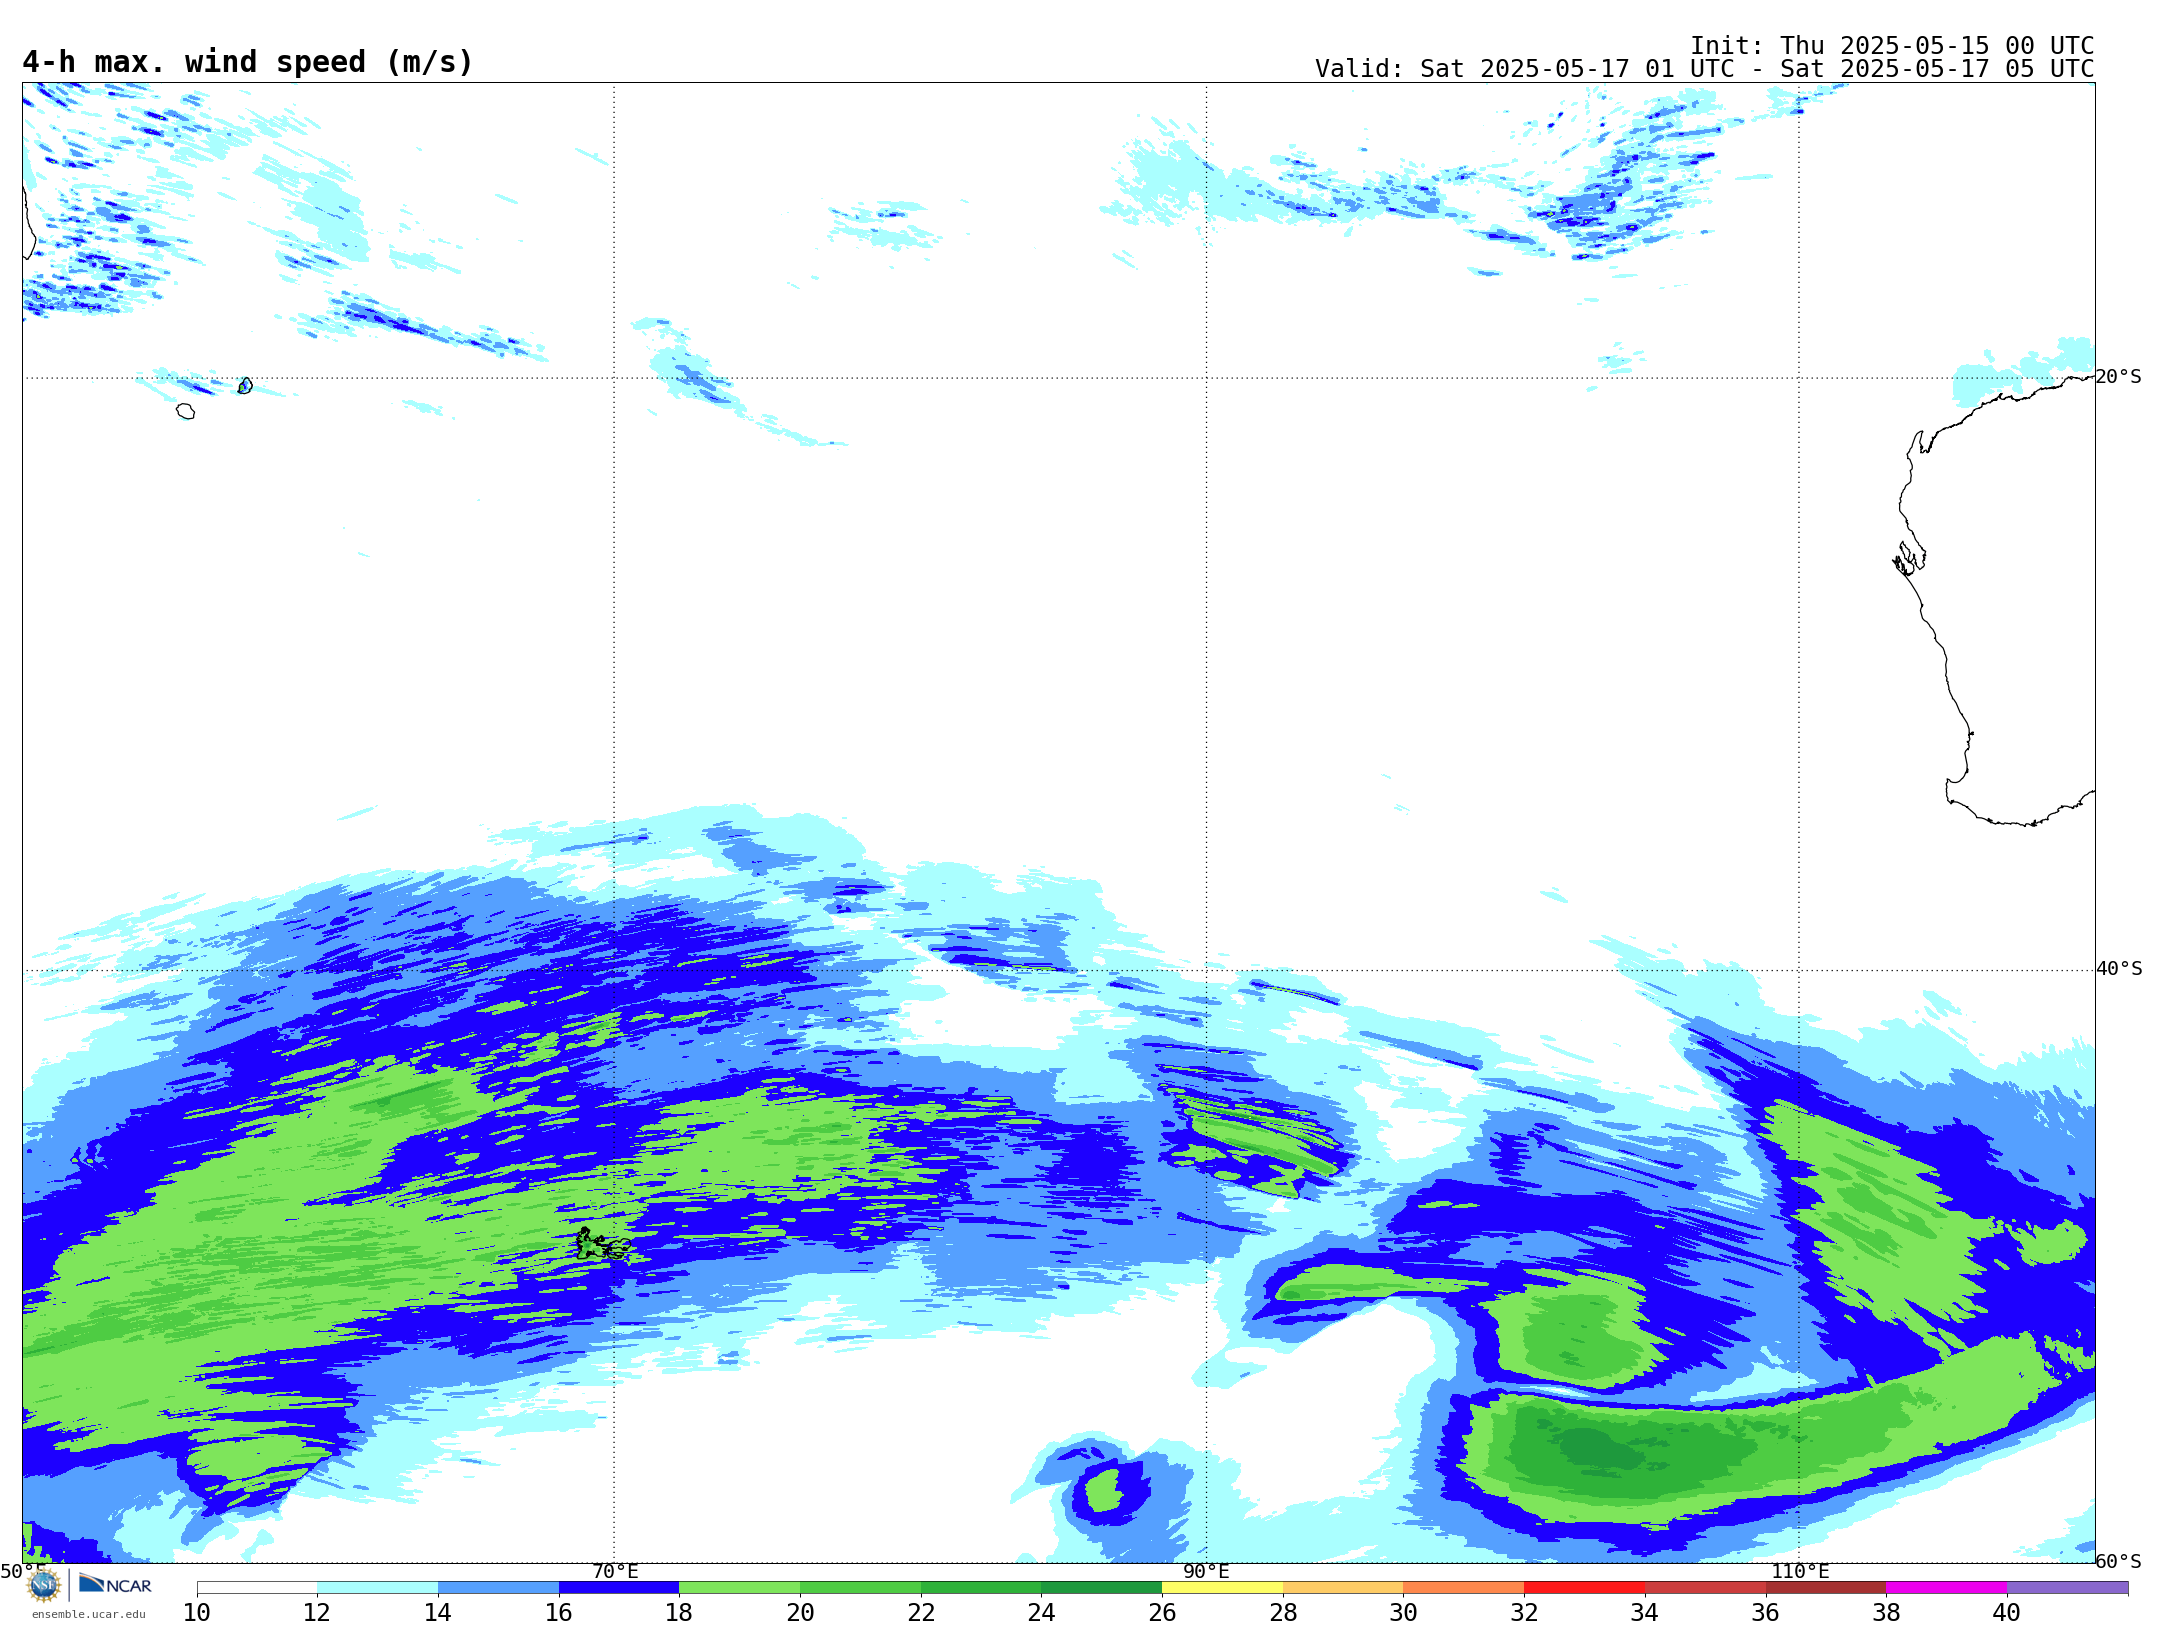Click the bright red 32-34 colorbar segment

[x=1584, y=1588]
